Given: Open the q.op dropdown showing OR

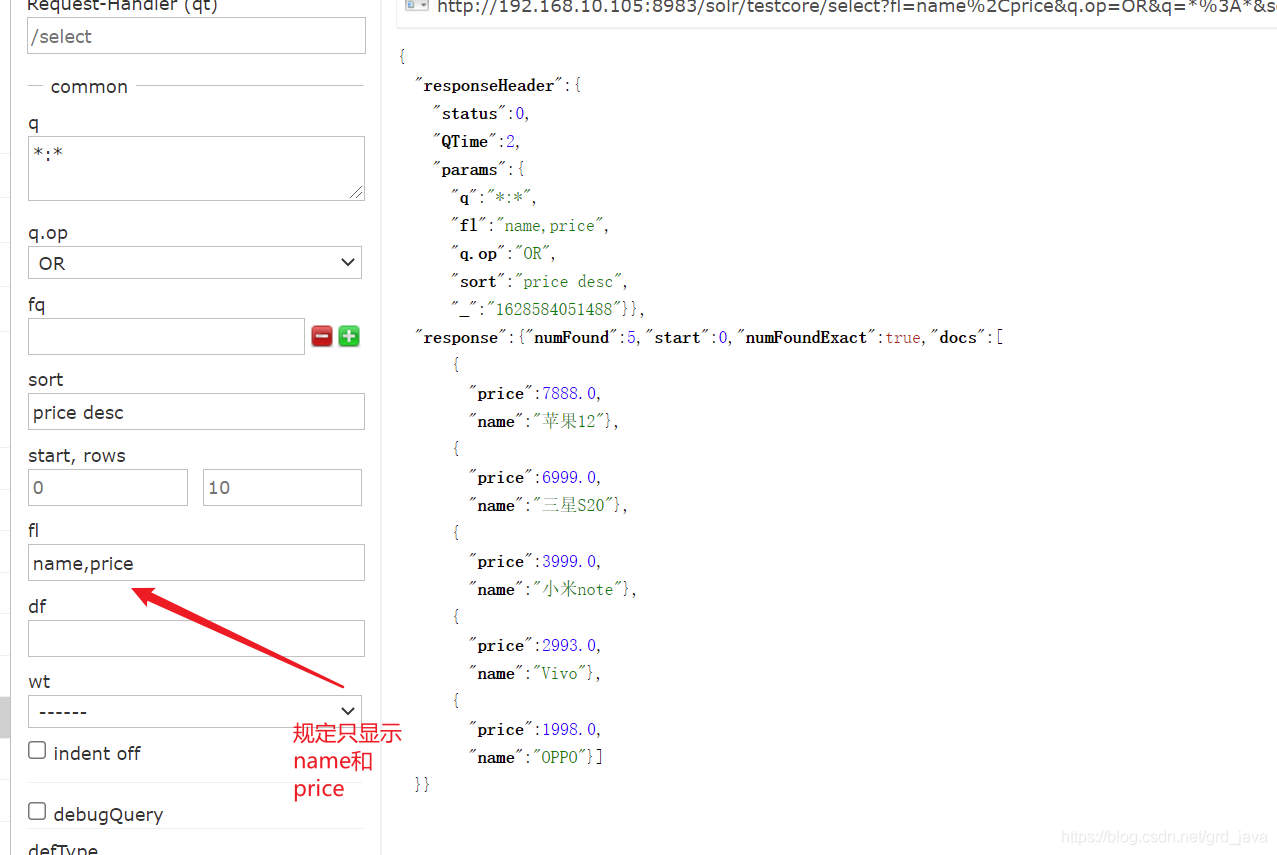Looking at the screenshot, I should coord(195,263).
